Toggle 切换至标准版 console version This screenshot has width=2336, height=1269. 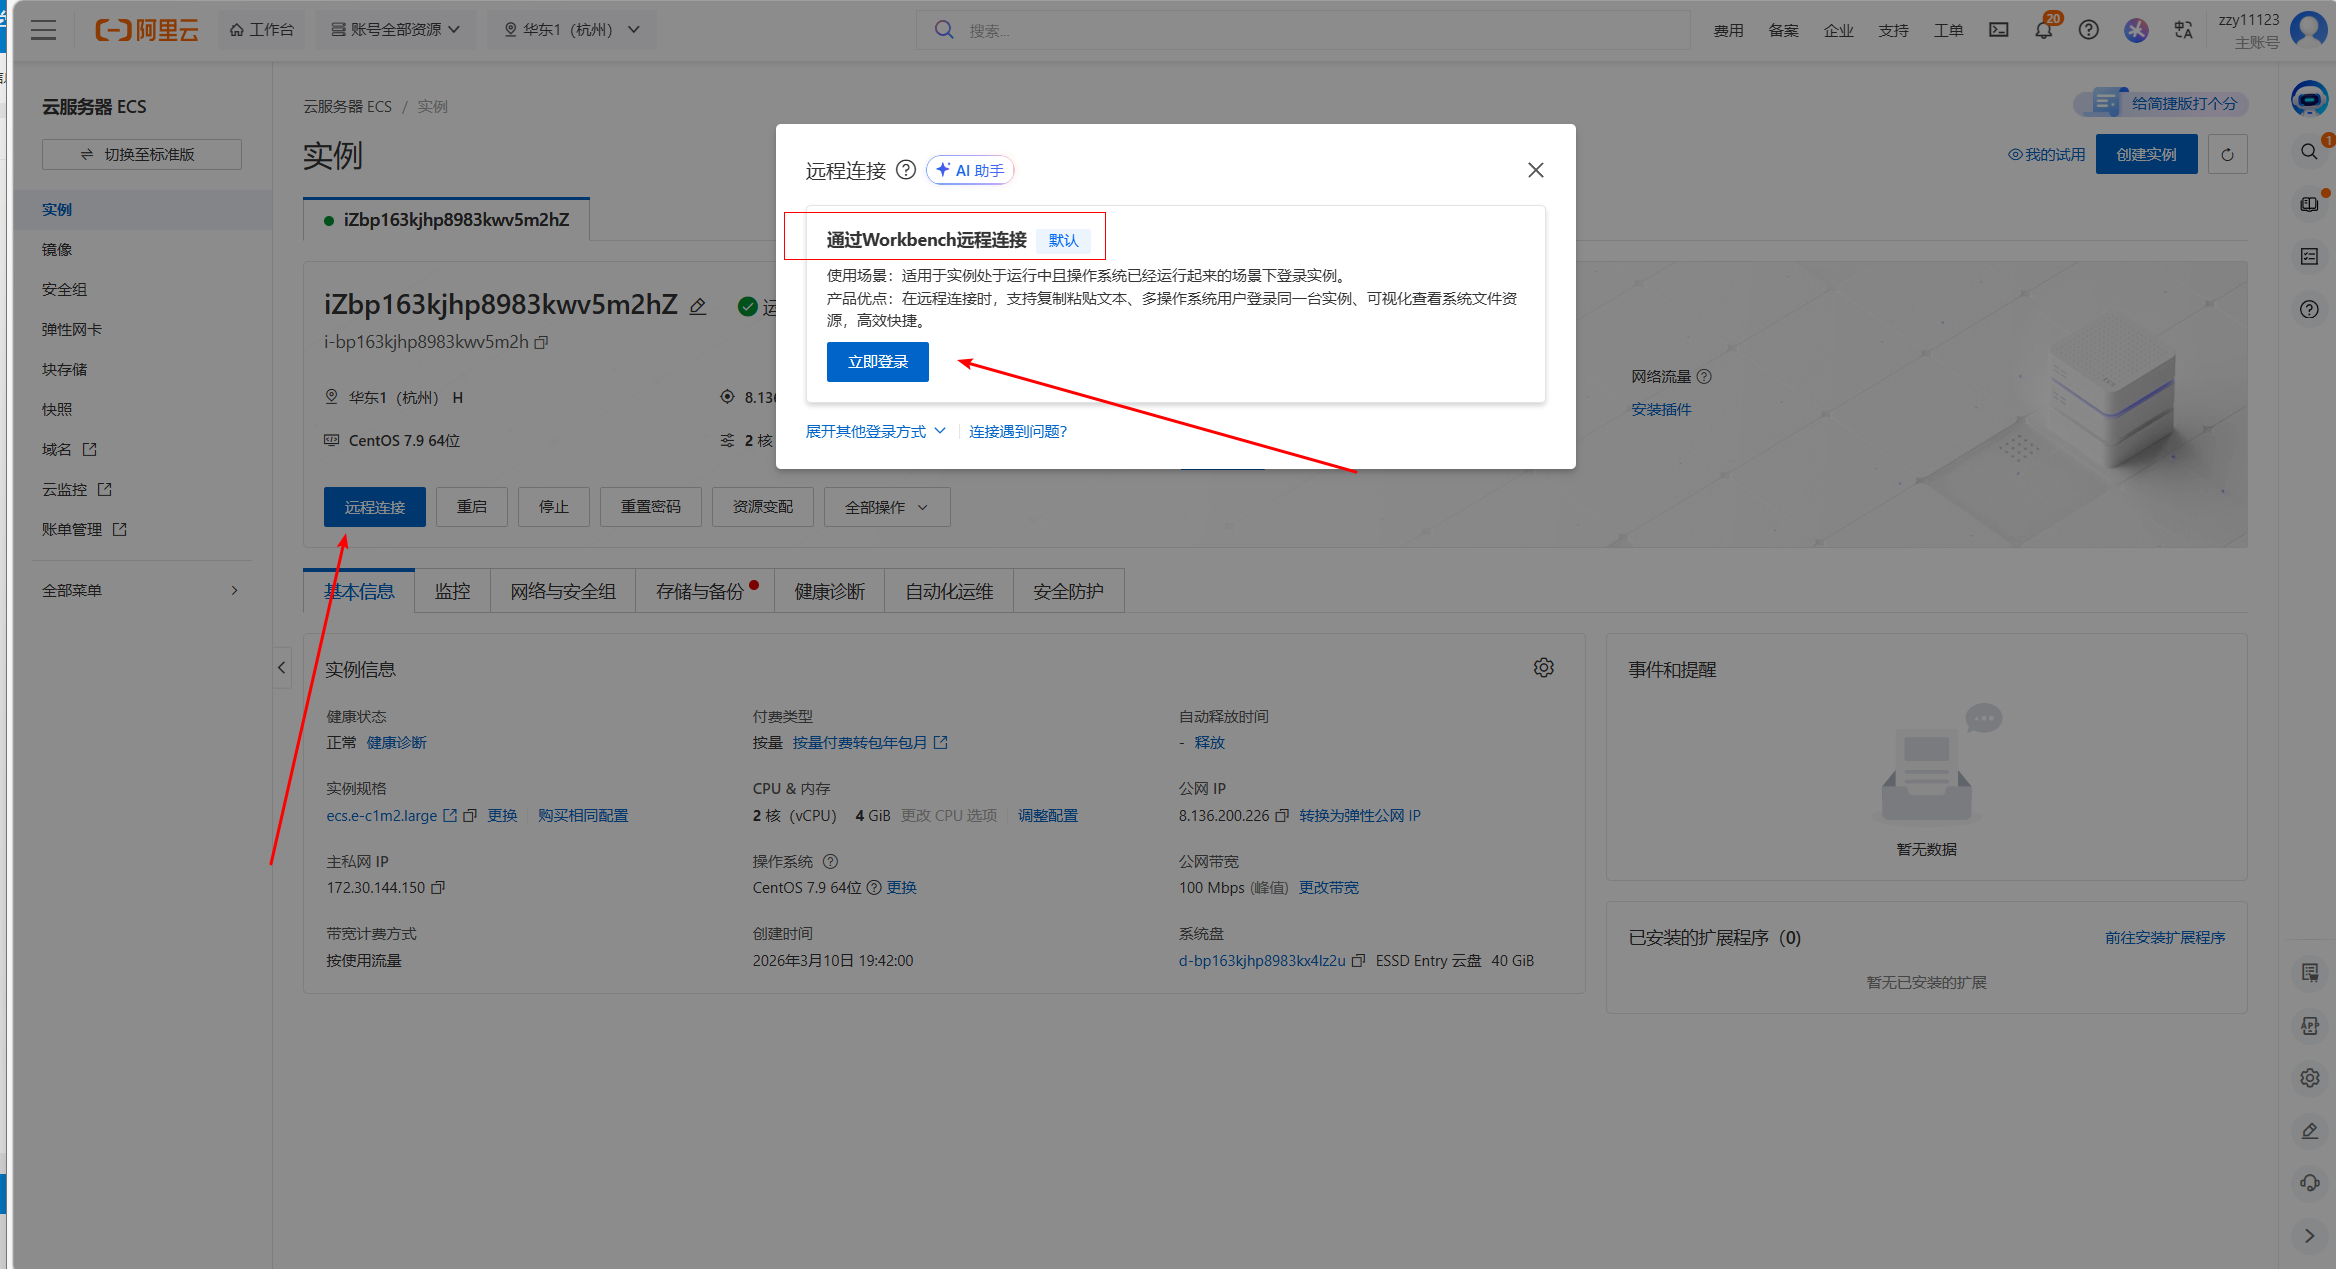[x=141, y=154]
